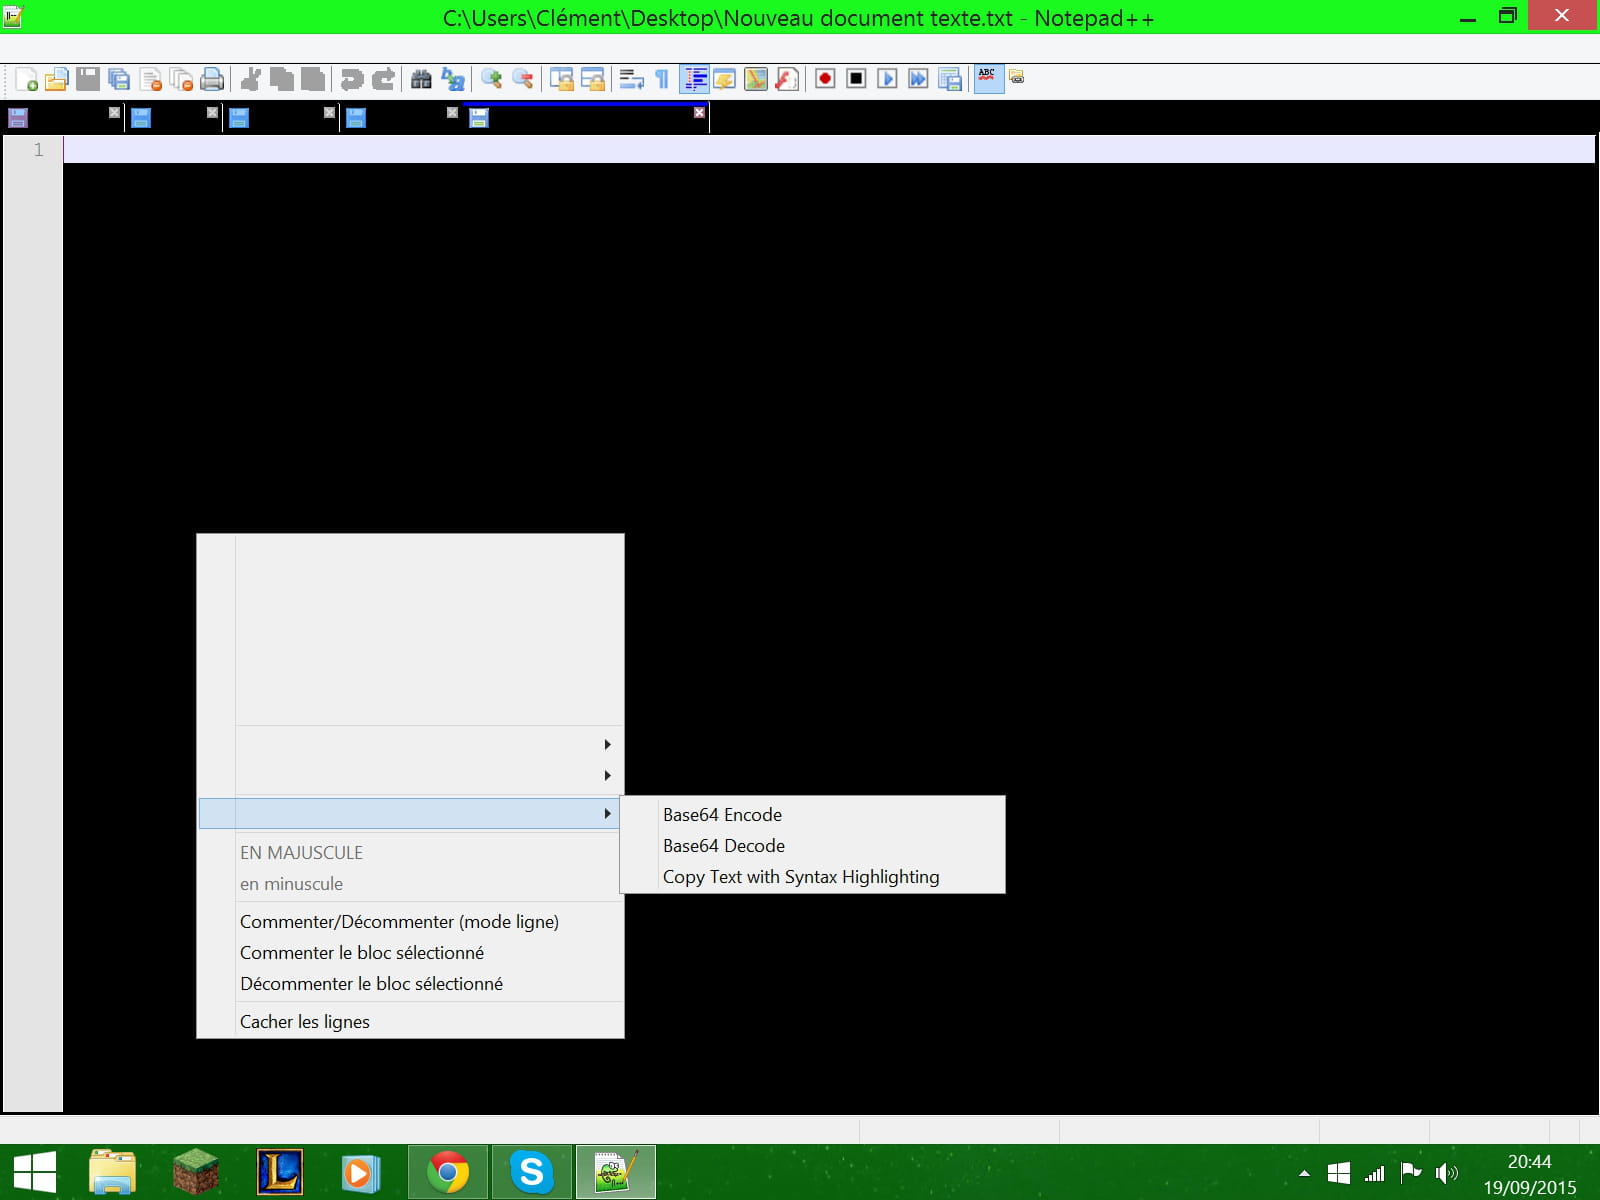Open Find with the binoculars icon
The image size is (1600, 1200).
pos(422,79)
